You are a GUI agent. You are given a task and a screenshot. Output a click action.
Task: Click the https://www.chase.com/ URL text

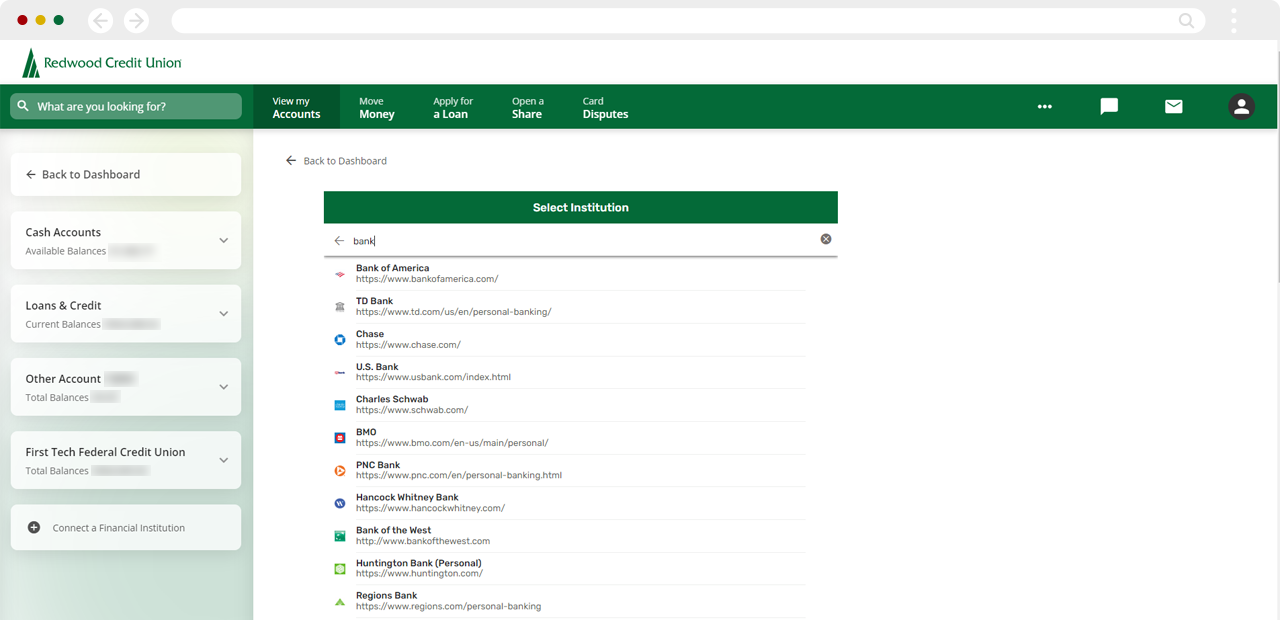click(408, 345)
